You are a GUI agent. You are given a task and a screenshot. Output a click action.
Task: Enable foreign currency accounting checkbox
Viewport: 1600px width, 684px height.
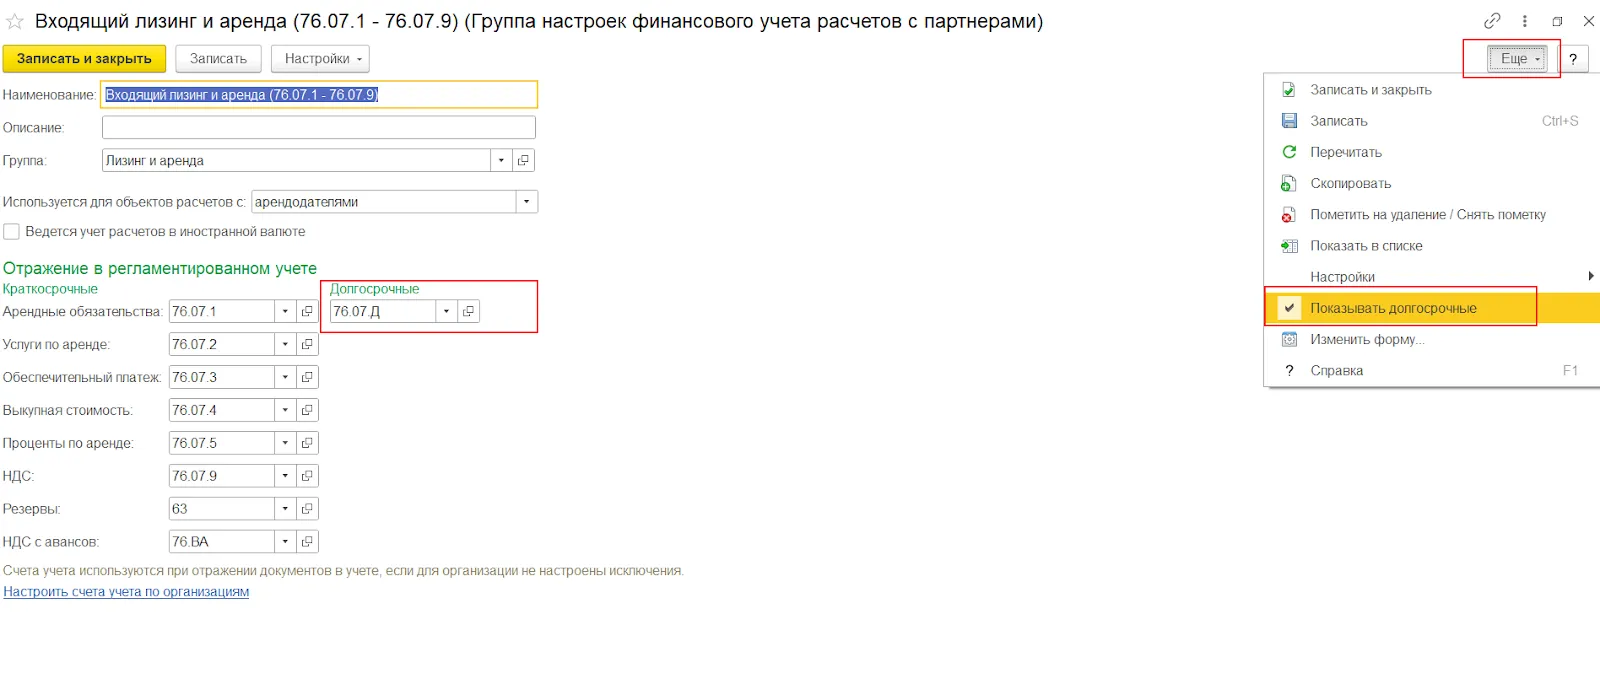point(12,232)
